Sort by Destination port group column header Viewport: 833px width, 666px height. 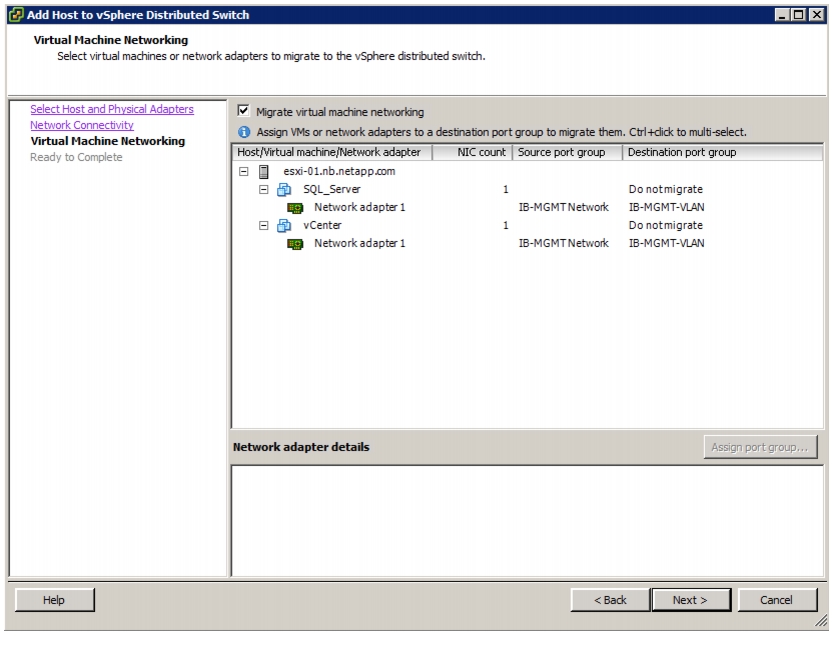(722, 152)
